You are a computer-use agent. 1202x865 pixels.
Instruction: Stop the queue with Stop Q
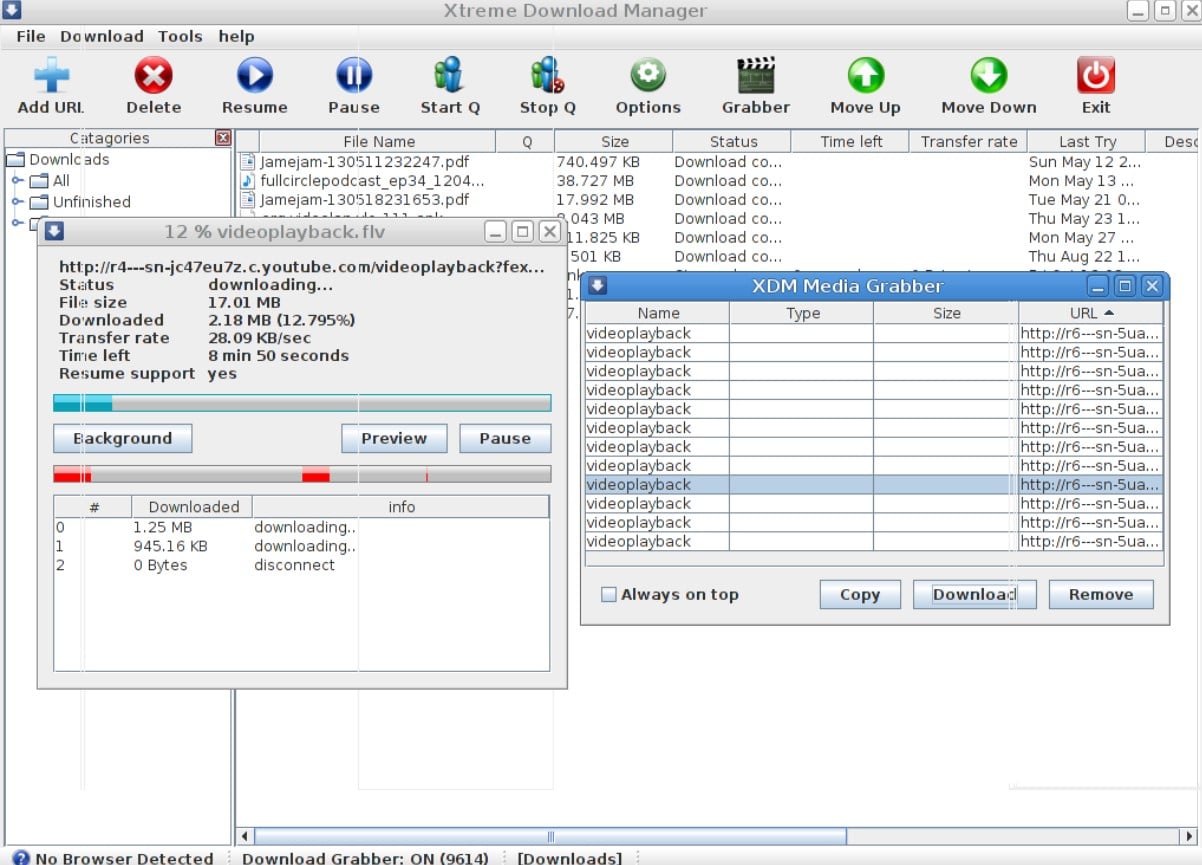pos(547,75)
